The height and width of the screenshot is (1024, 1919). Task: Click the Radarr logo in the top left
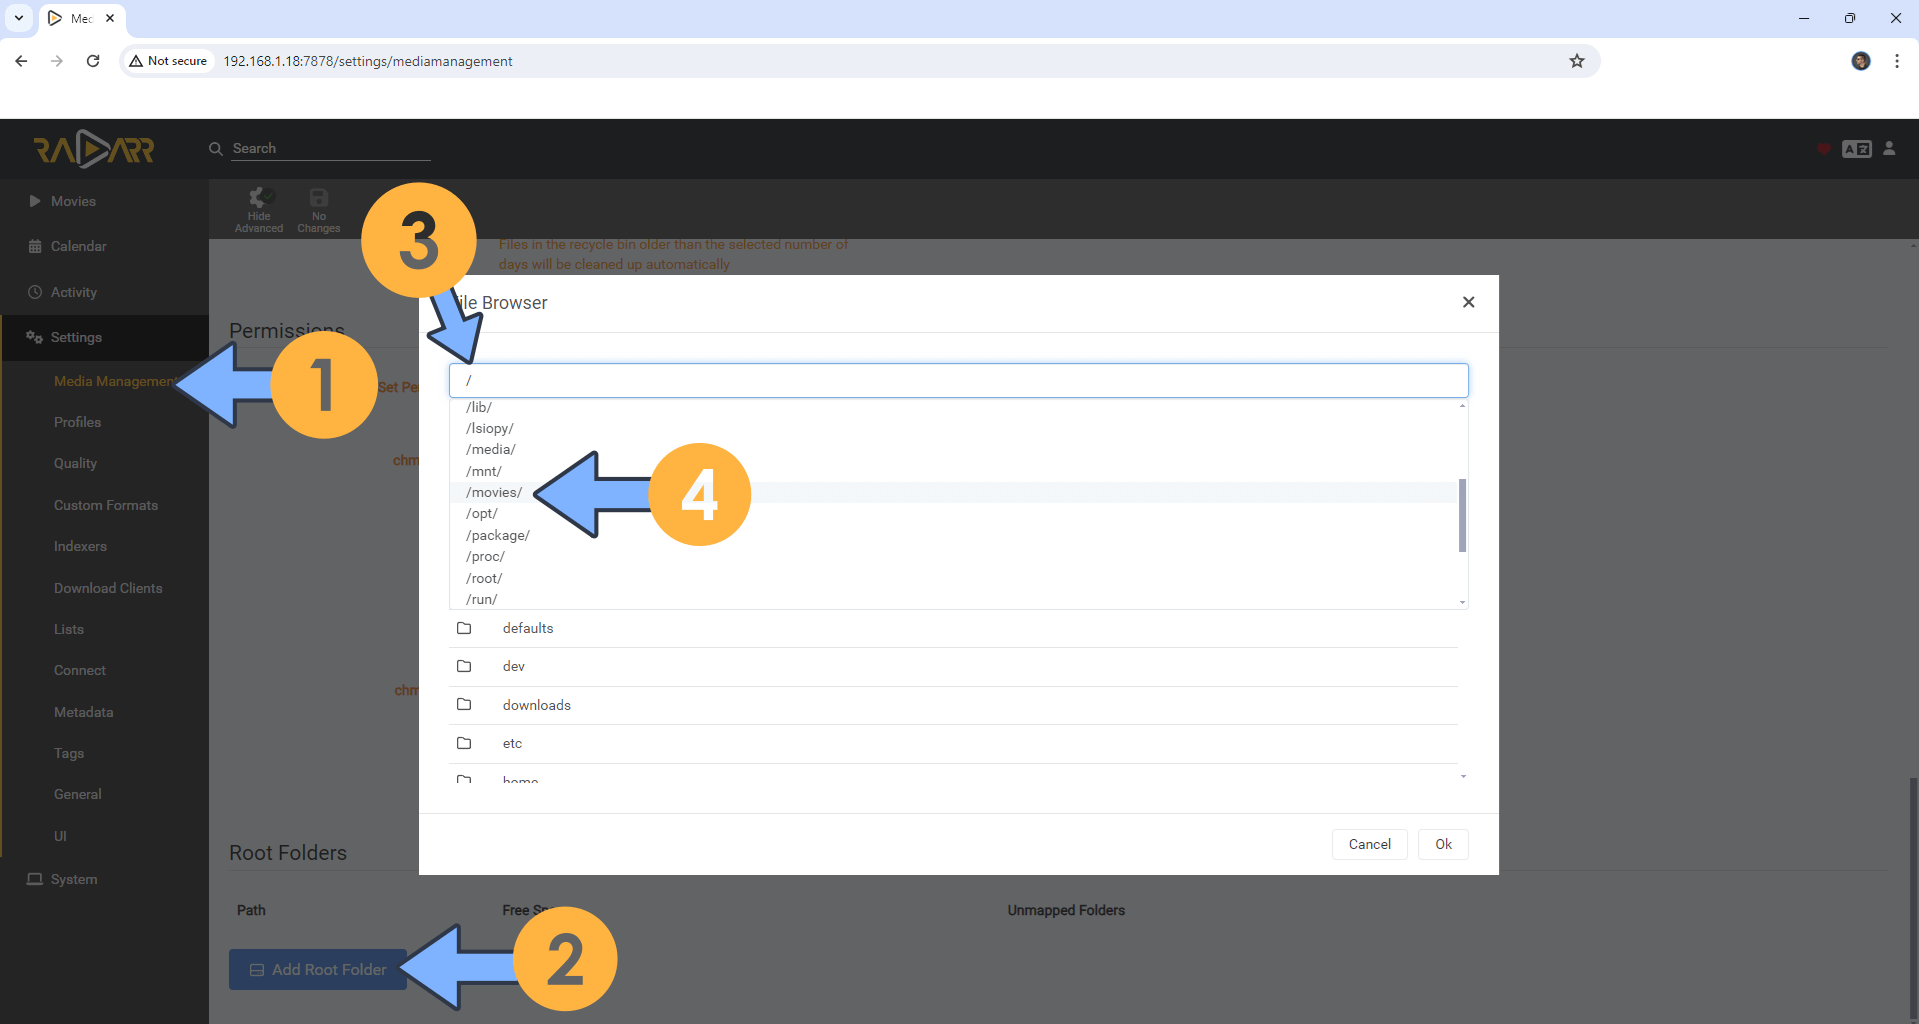tap(95, 148)
